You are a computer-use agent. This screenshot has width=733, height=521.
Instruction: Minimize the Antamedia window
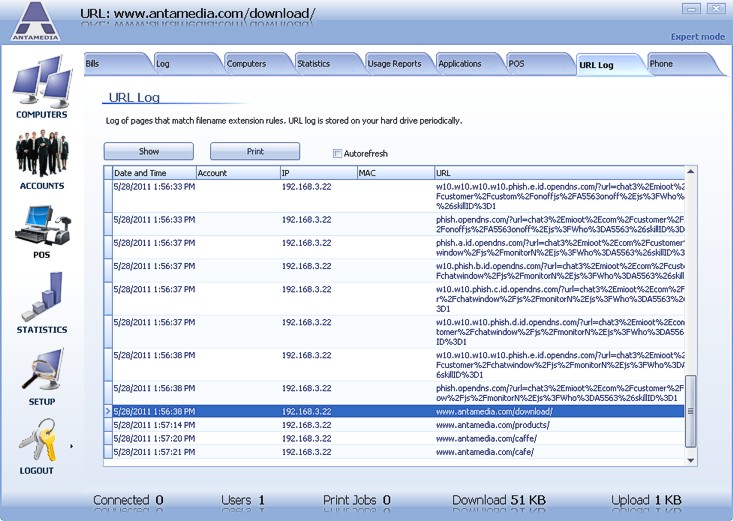click(x=691, y=8)
